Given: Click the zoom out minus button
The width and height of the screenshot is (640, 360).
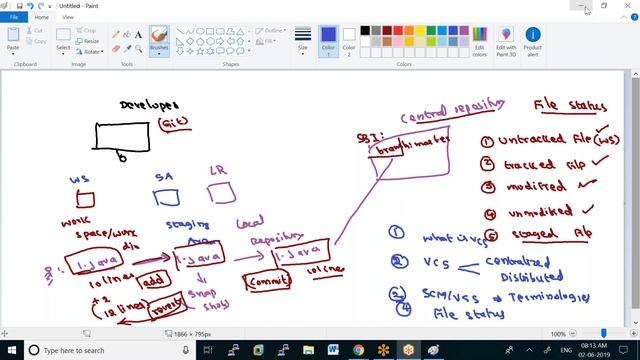Looking at the screenshot, I should coord(573,333).
